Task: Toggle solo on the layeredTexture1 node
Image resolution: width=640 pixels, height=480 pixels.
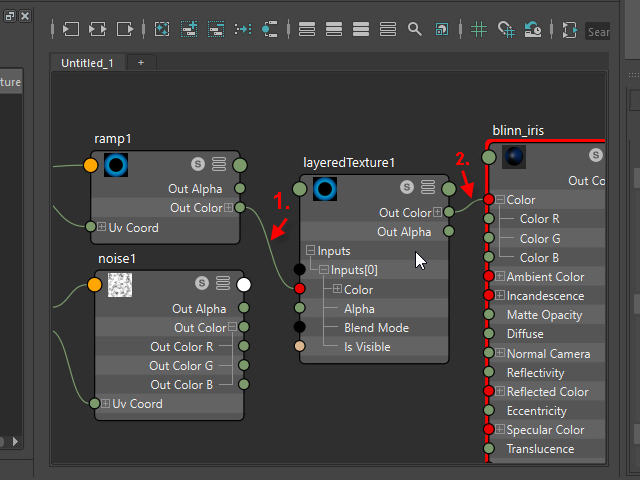Action: click(x=407, y=187)
